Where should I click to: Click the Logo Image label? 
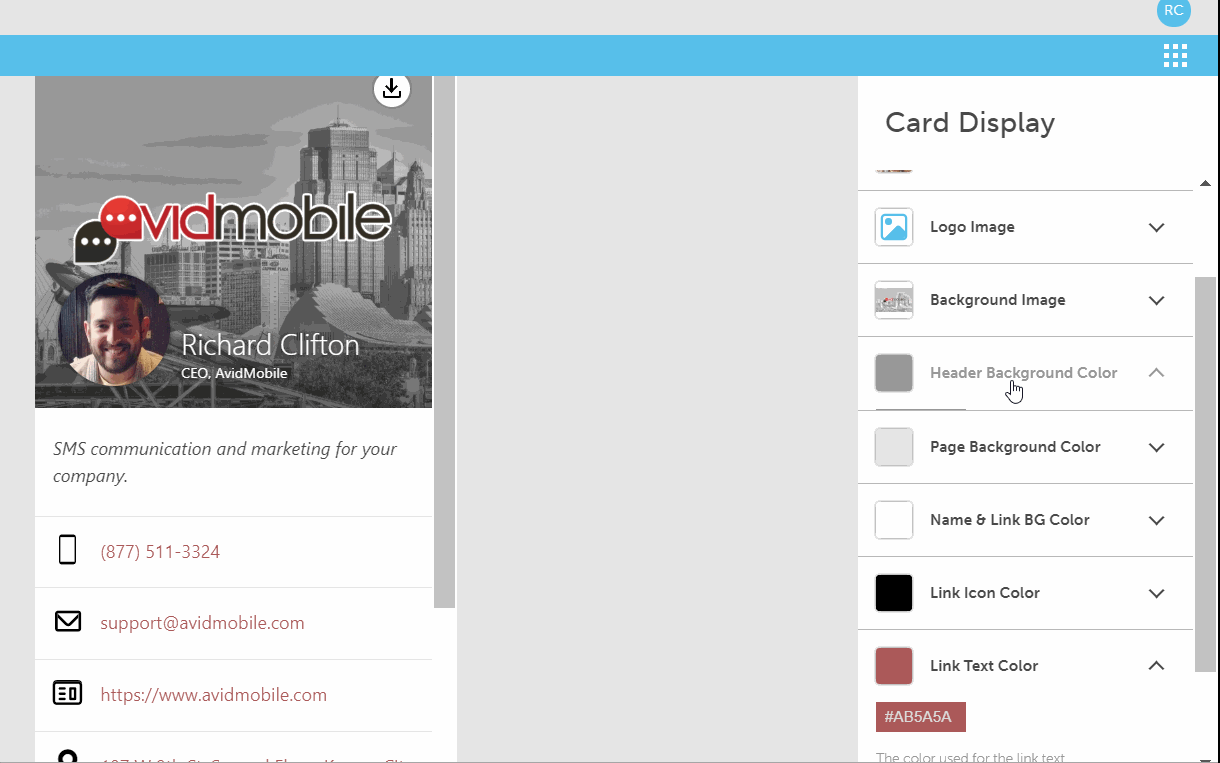pos(972,227)
